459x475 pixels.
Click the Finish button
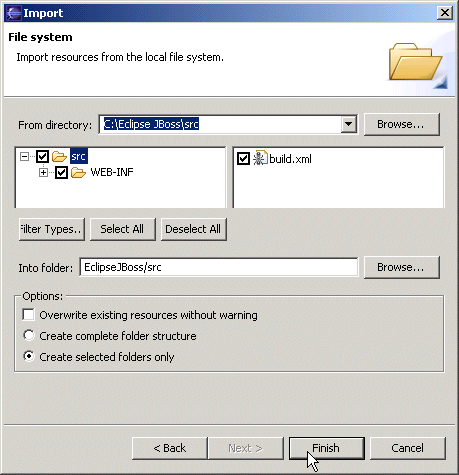pos(326,448)
